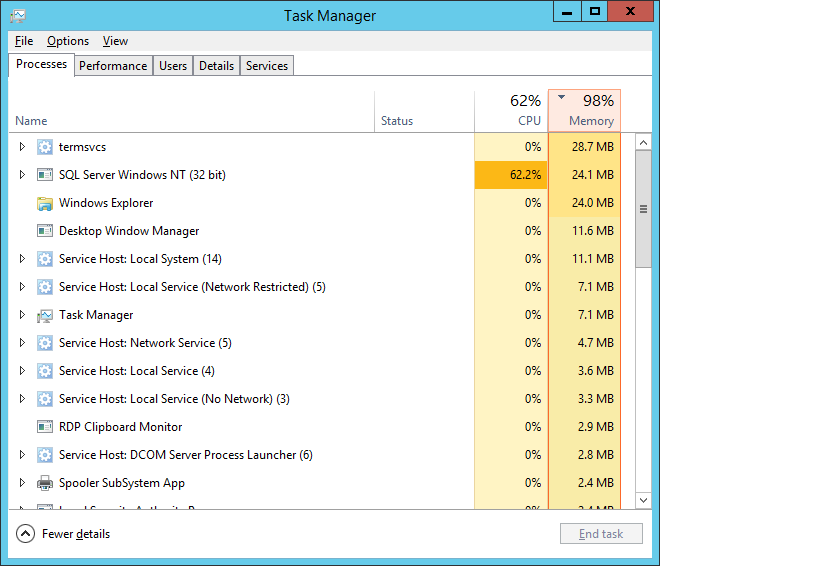
Task: Sort by the Memory column header
Action: pyautogui.click(x=584, y=111)
